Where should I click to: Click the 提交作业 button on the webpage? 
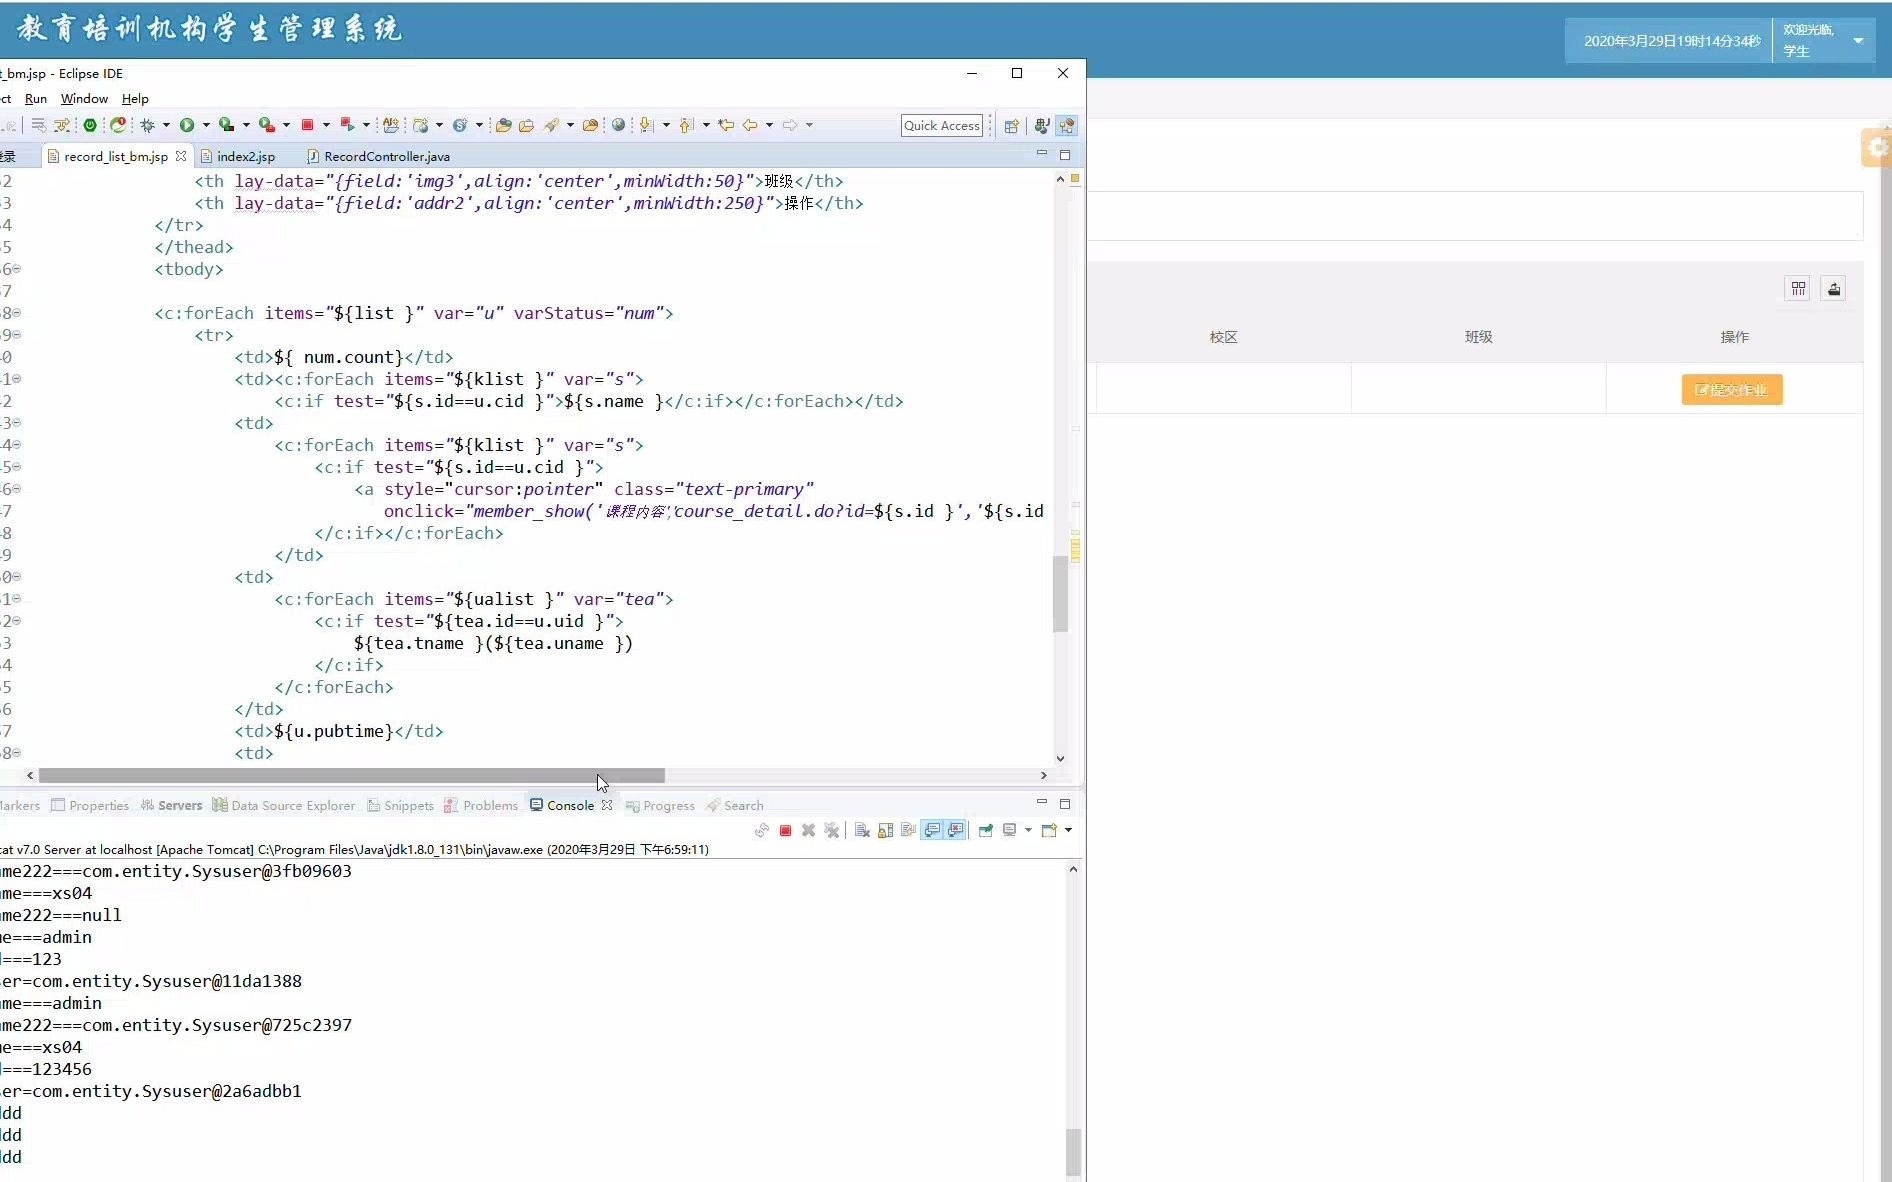click(x=1731, y=390)
